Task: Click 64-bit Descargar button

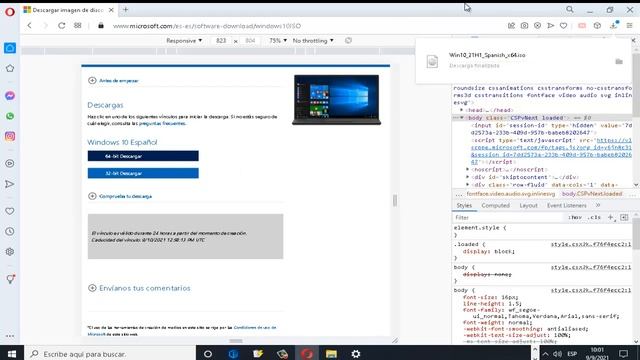Action: click(x=143, y=156)
